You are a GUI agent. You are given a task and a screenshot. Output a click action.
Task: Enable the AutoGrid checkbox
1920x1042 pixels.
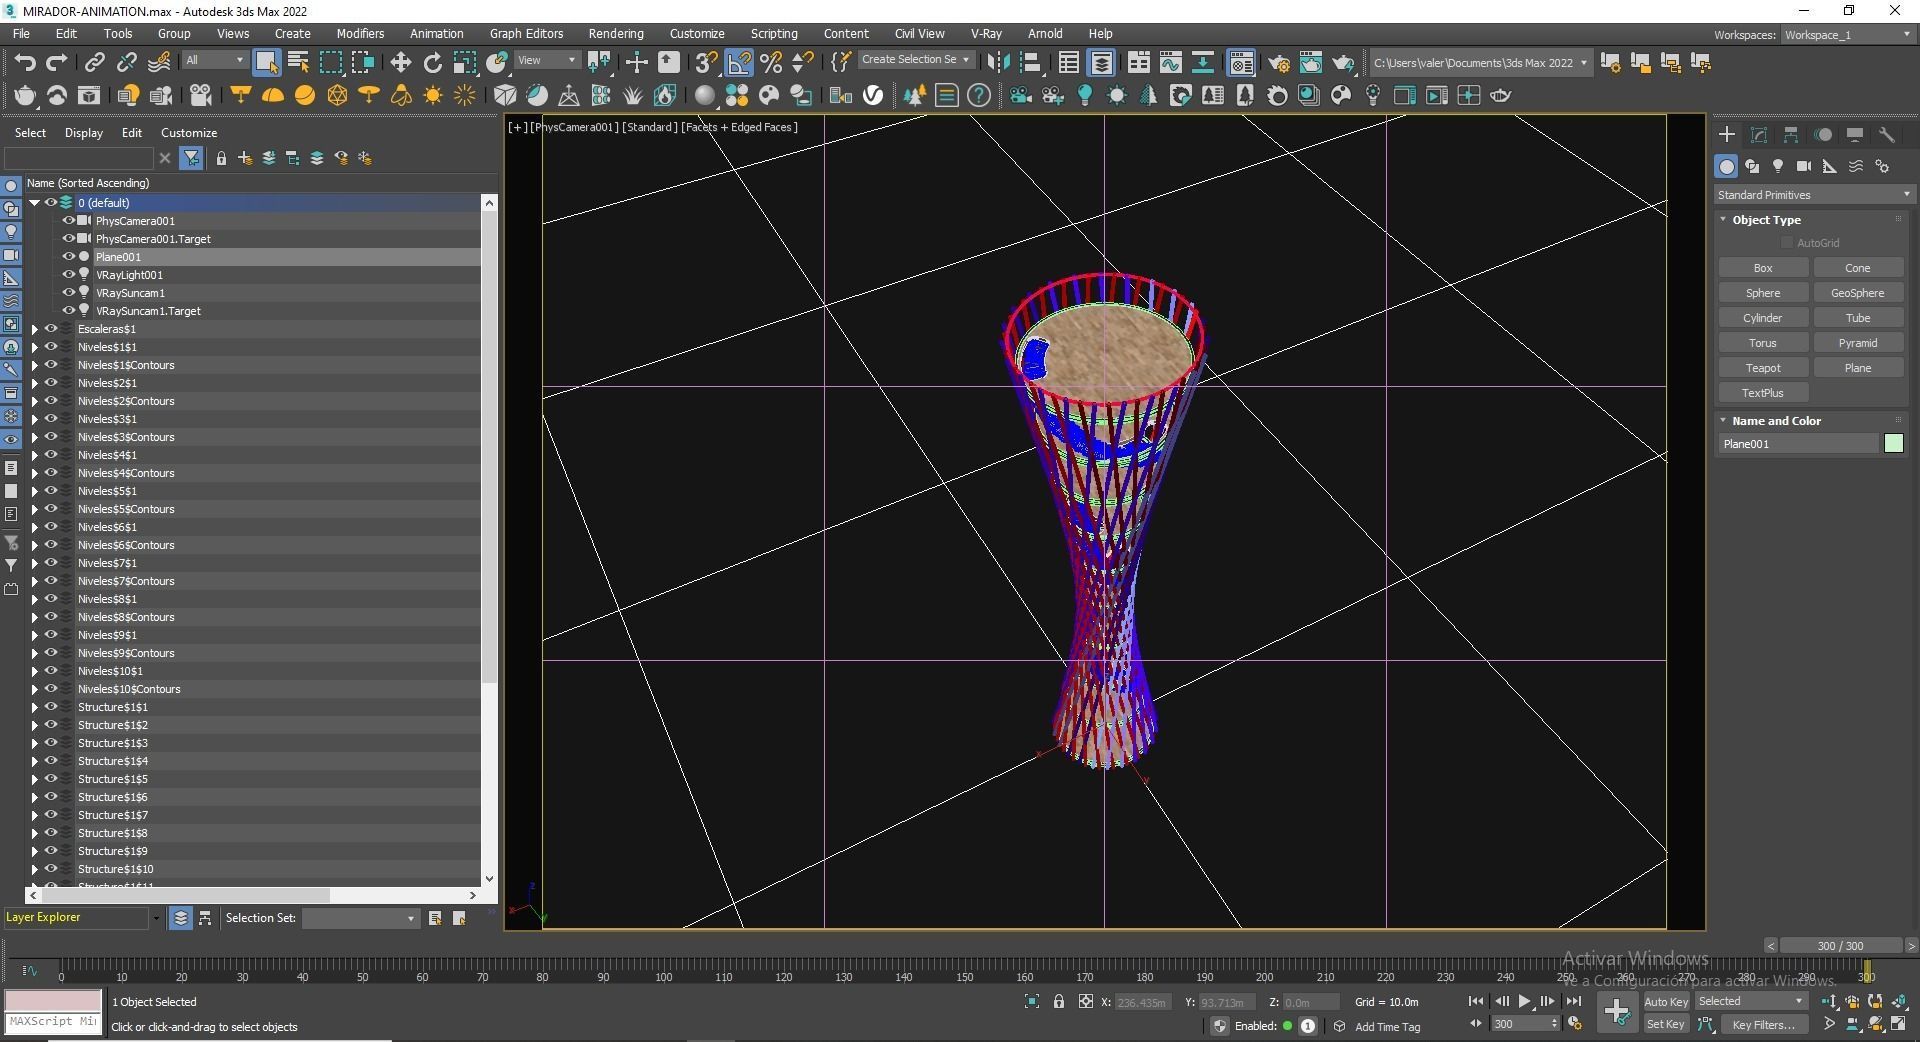tap(1787, 243)
